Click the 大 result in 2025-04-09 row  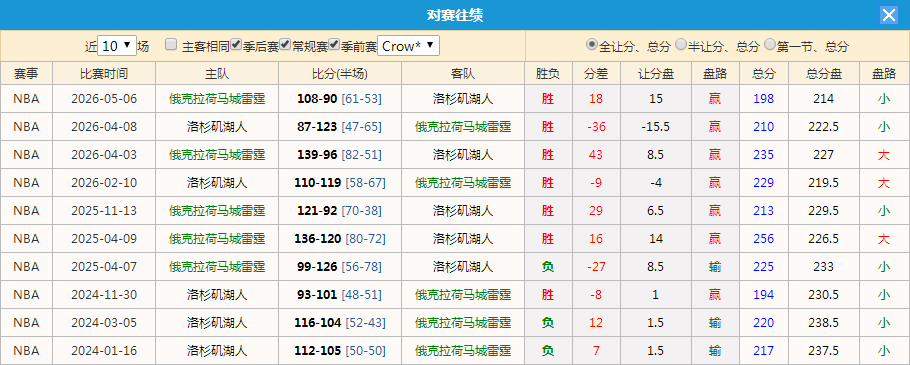pos(884,238)
